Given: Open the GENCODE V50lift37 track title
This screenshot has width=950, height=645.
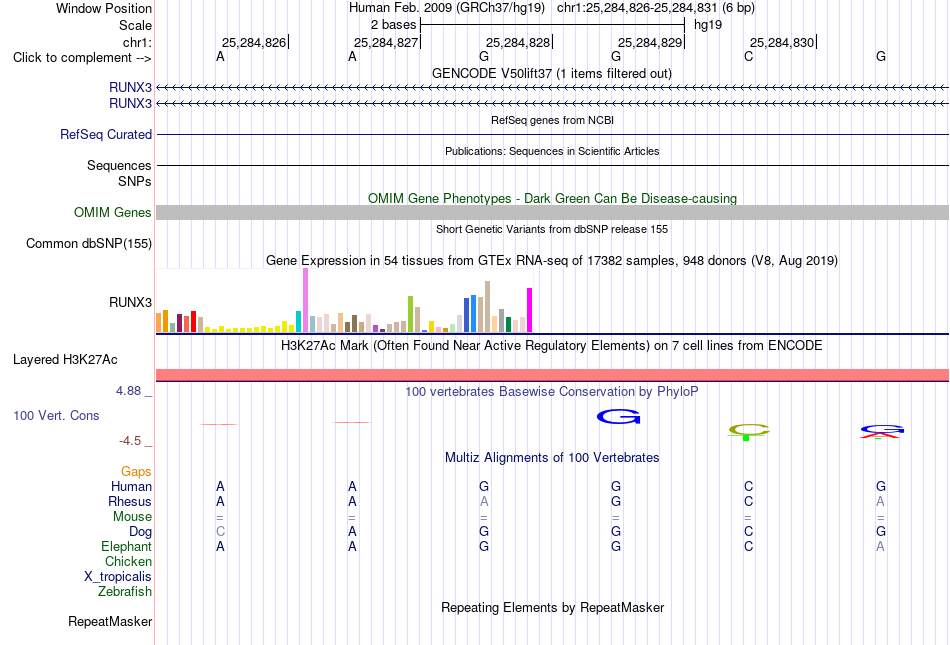Looking at the screenshot, I should coord(551,73).
